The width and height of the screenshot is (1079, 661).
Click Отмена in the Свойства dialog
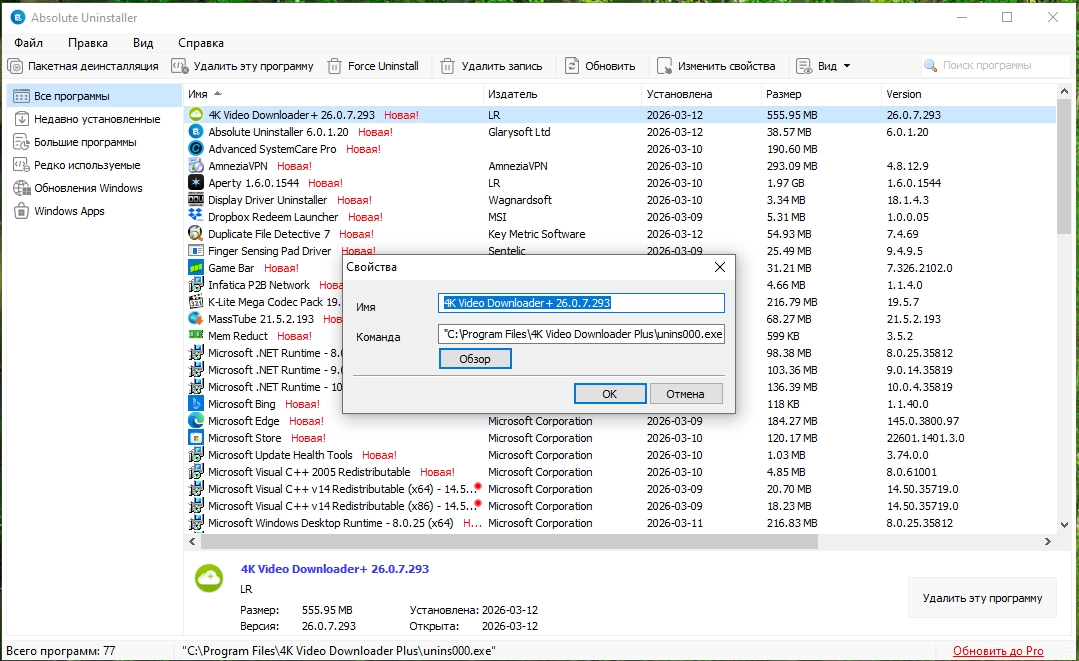coord(685,394)
